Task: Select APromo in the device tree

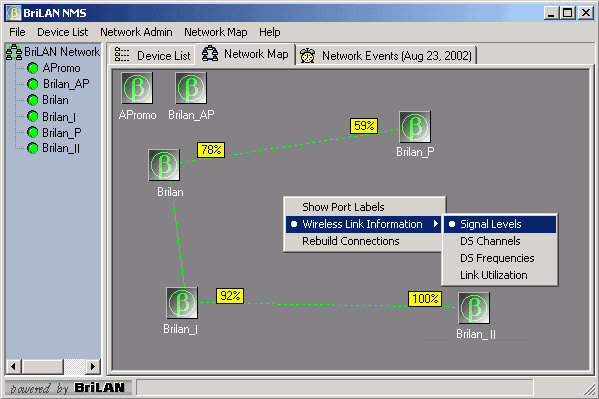Action: [x=61, y=68]
